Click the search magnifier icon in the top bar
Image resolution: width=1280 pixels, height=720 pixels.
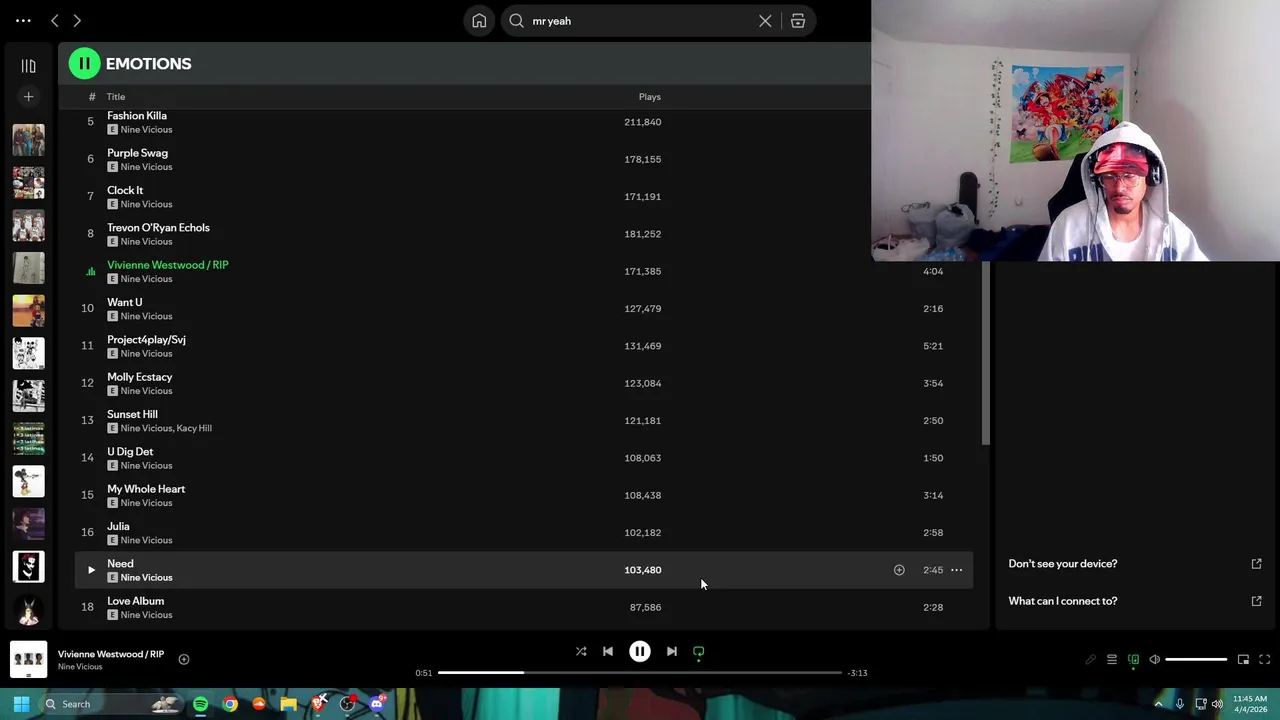(516, 21)
